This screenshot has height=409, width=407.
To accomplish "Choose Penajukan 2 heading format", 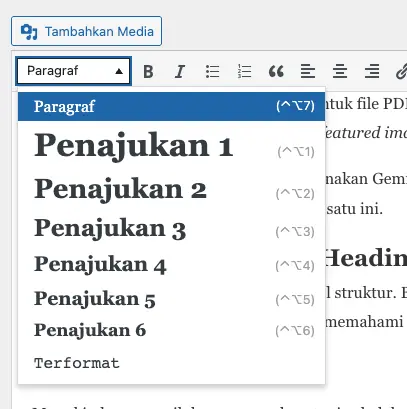I will pos(171,190).
